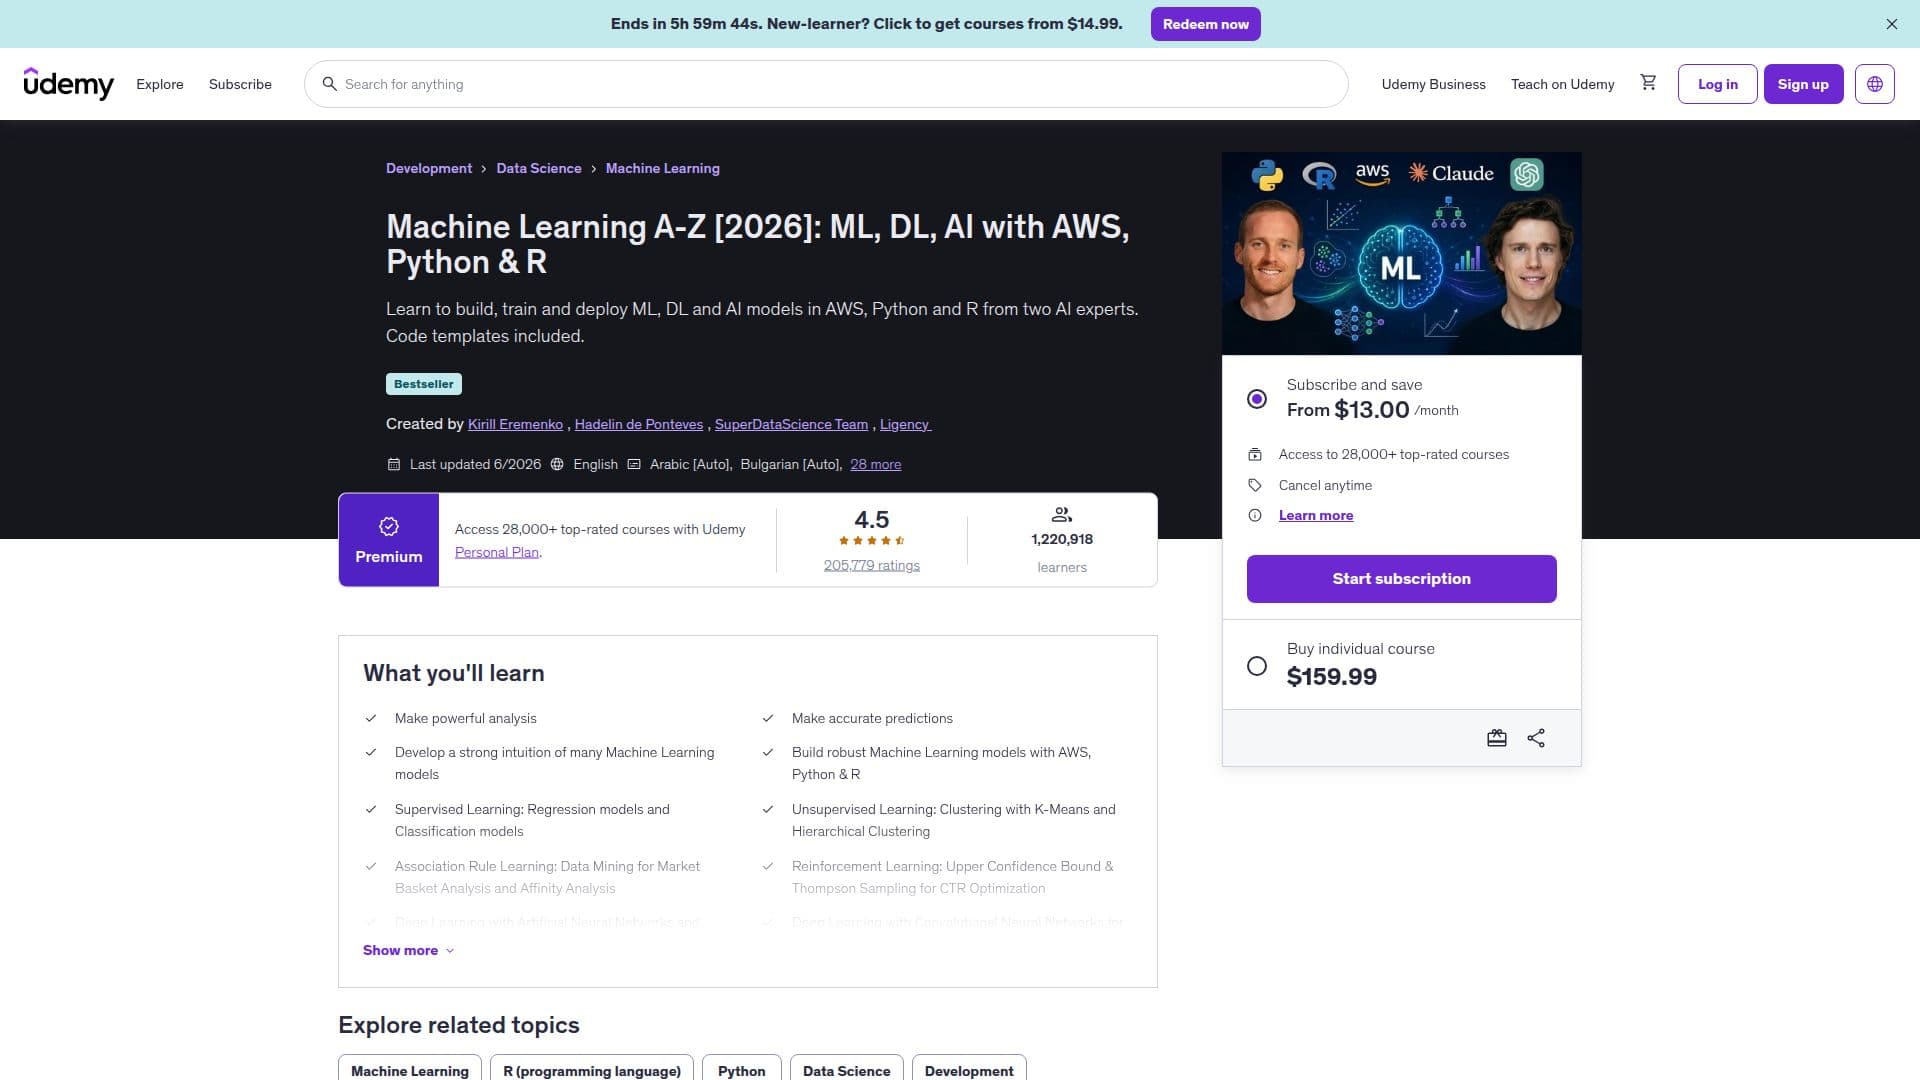1920x1080 pixels.
Task: Focus the Search for anything field
Action: pyautogui.click(x=826, y=84)
